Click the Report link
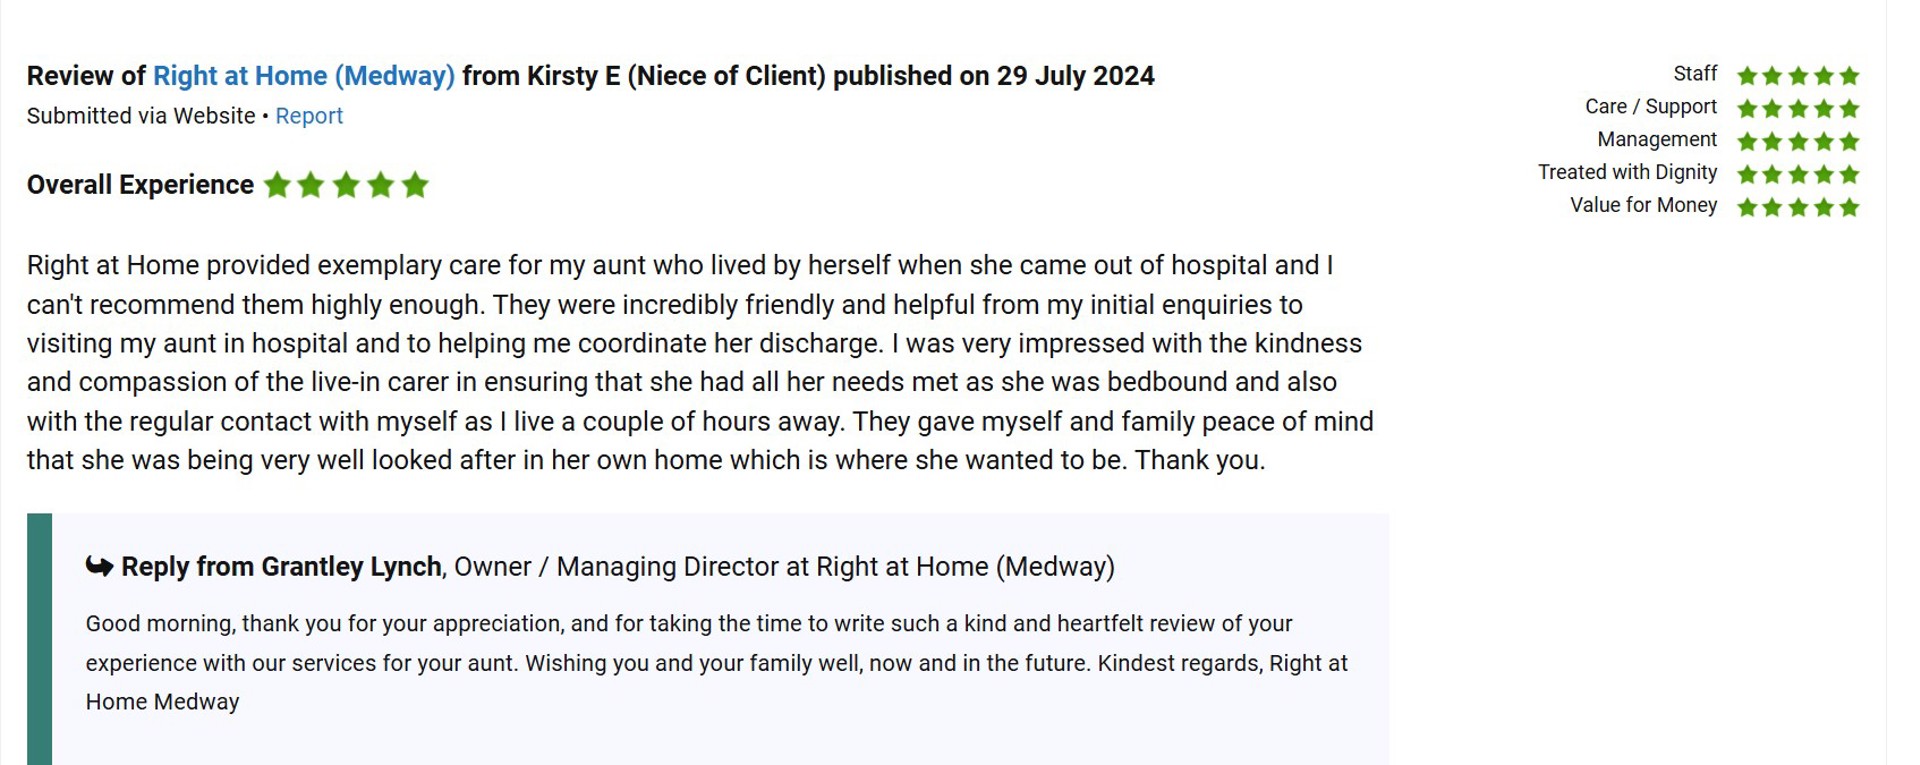Image resolution: width=1920 pixels, height=765 pixels. [309, 116]
